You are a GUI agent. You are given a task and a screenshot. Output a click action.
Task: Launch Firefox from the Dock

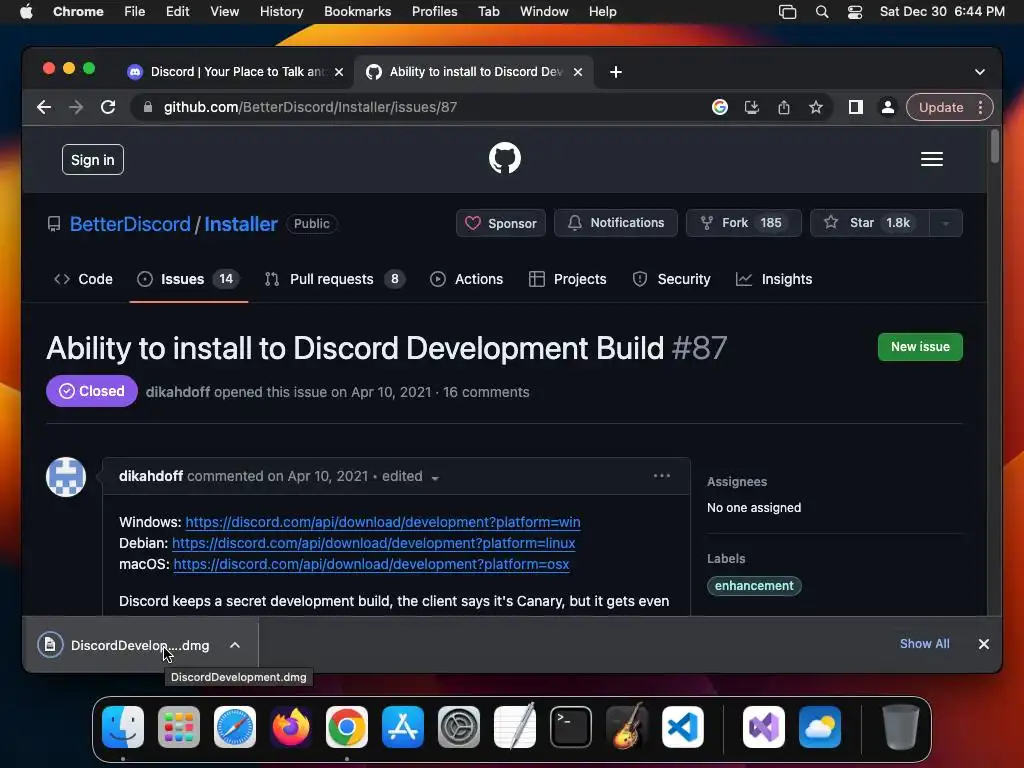coord(291,727)
